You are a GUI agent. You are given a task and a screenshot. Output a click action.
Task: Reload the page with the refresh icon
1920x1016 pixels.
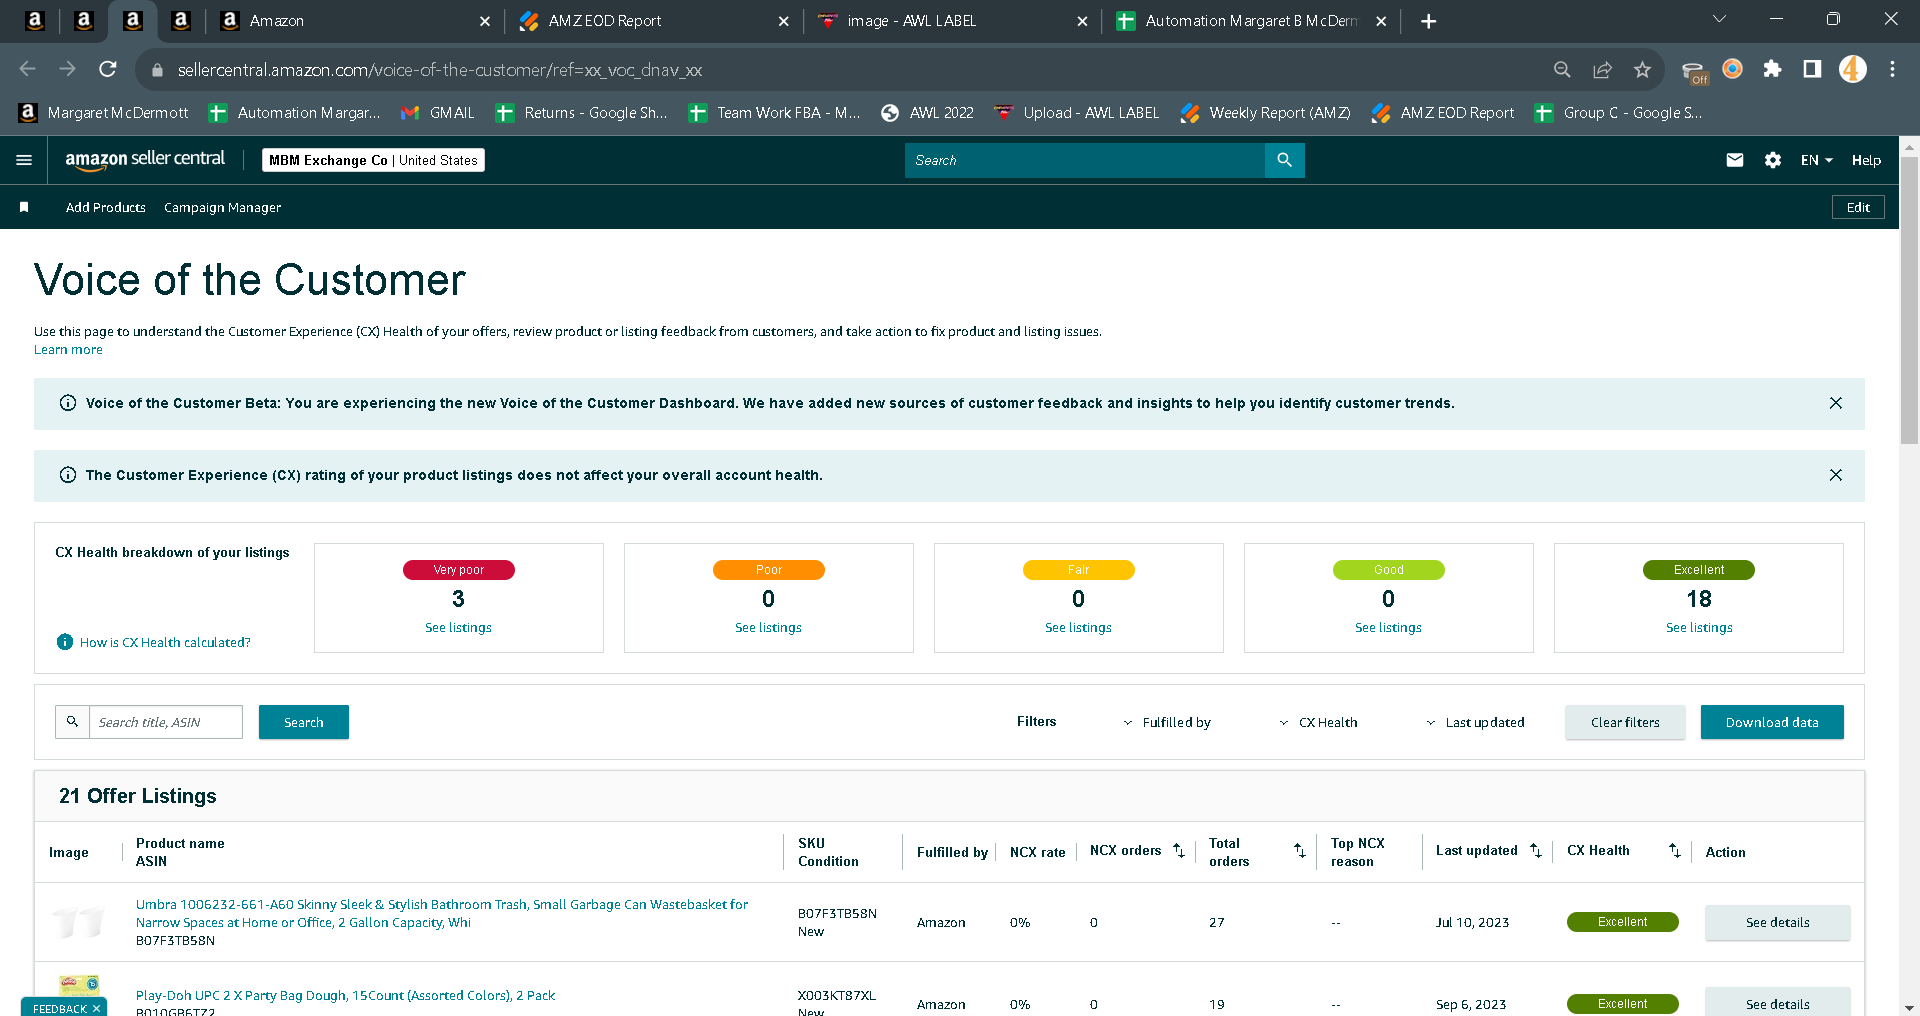coord(108,69)
